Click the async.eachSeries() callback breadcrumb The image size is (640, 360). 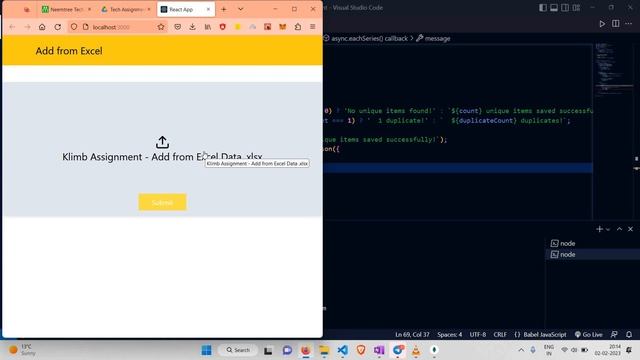(369, 38)
